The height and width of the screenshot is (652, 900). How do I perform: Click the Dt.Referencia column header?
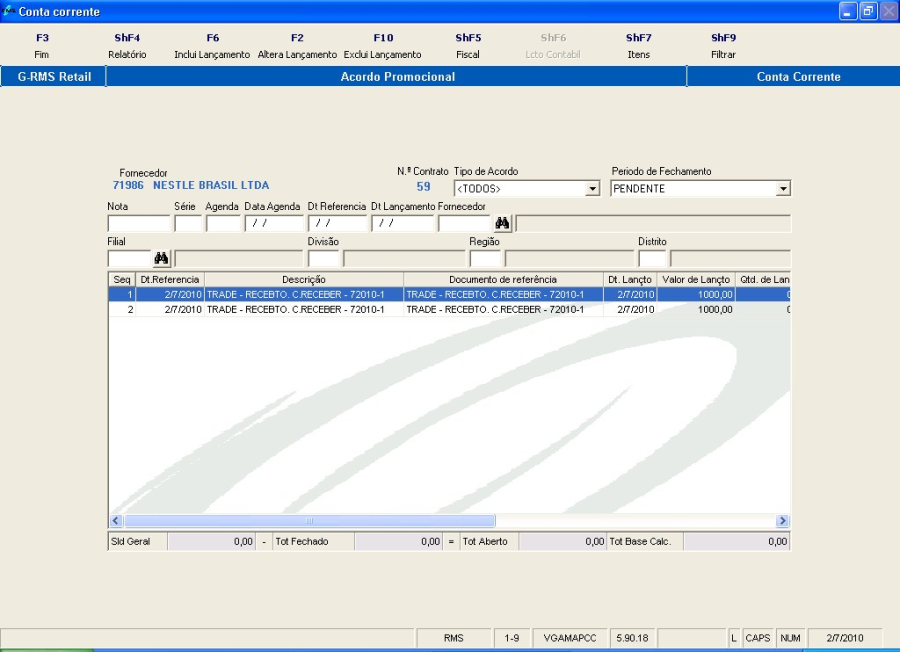coord(170,280)
